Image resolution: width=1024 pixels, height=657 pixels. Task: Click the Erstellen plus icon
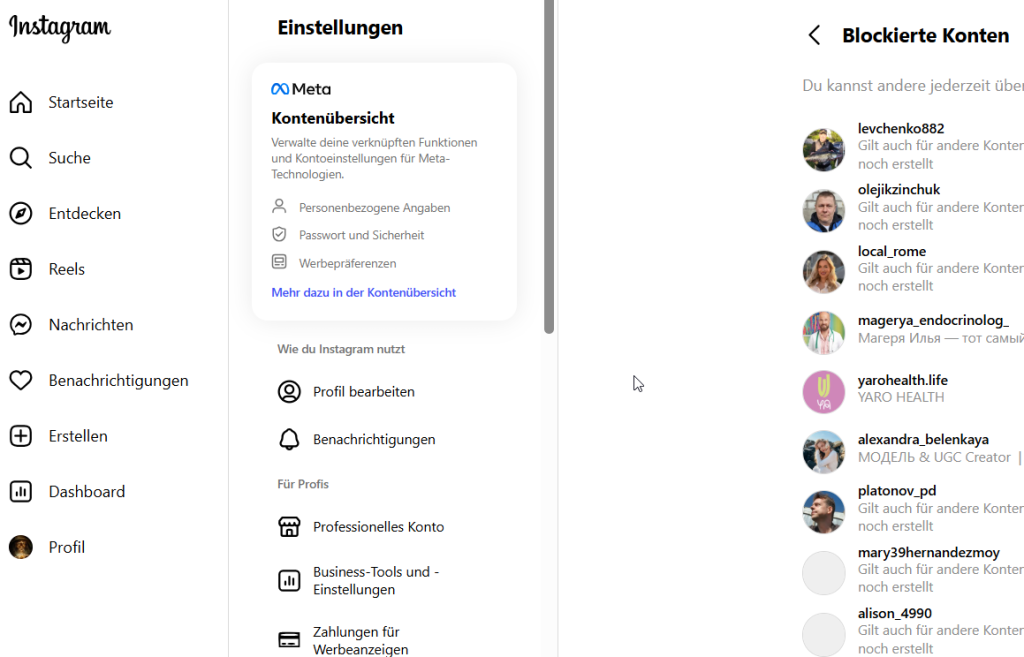21,436
